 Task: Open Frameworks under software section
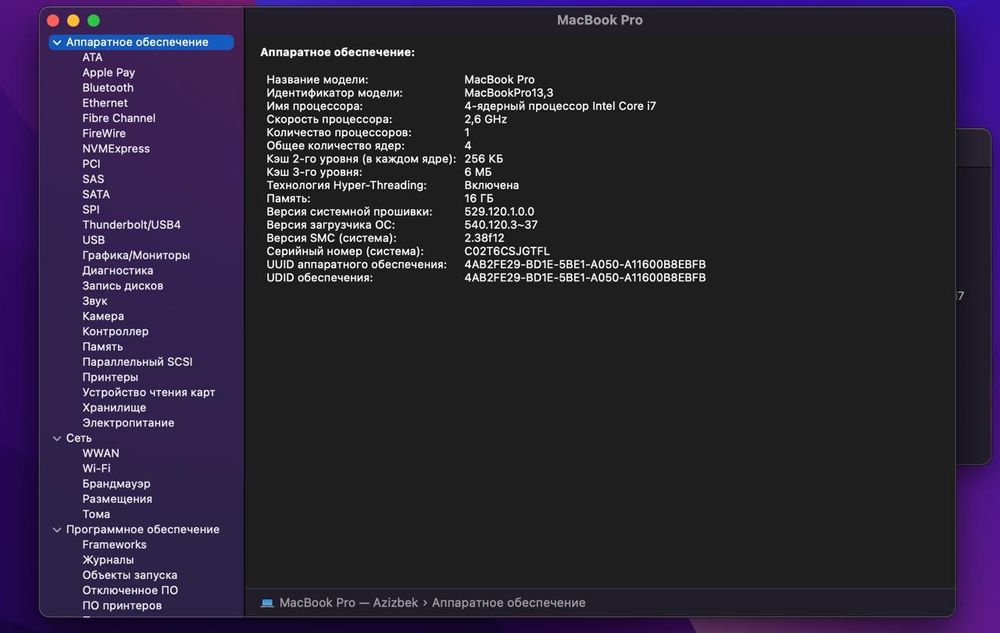coord(114,545)
